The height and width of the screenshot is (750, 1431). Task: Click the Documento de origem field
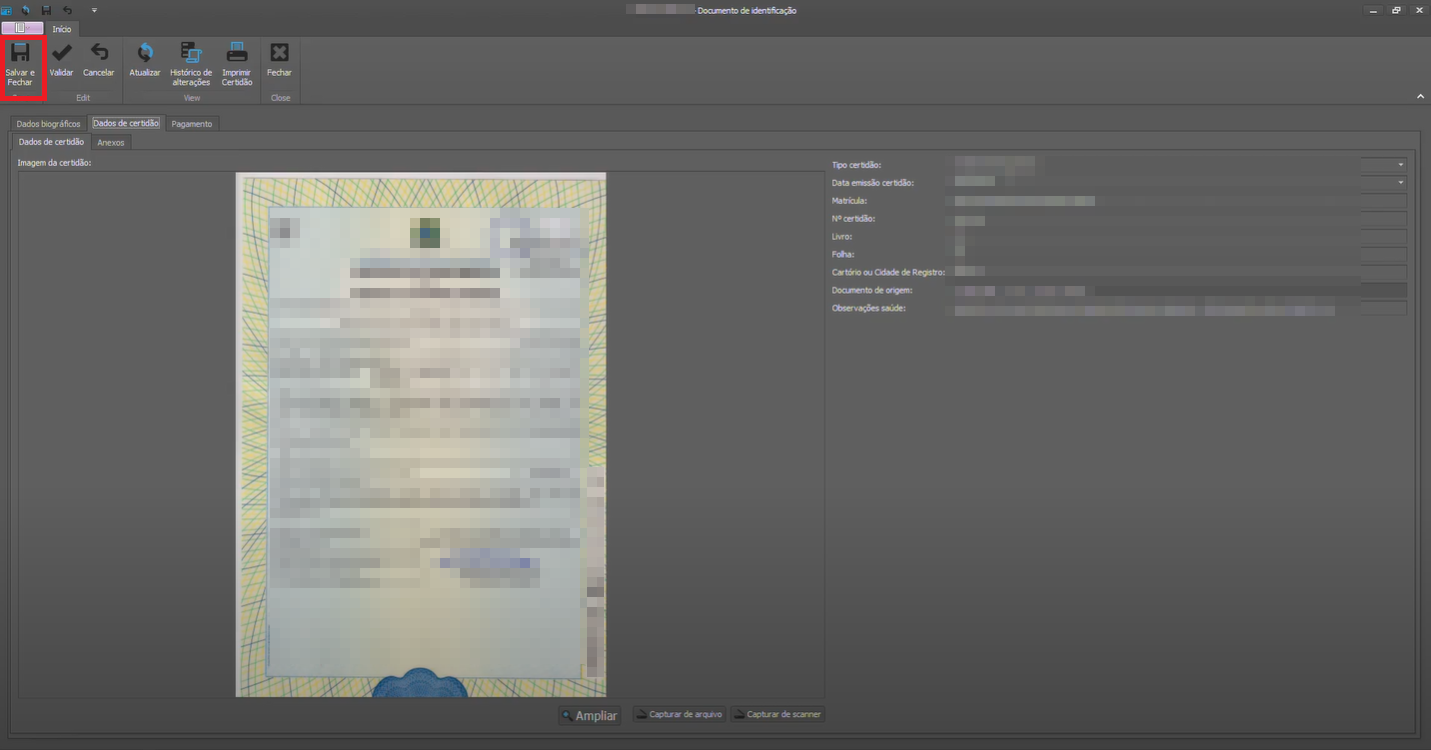1179,290
